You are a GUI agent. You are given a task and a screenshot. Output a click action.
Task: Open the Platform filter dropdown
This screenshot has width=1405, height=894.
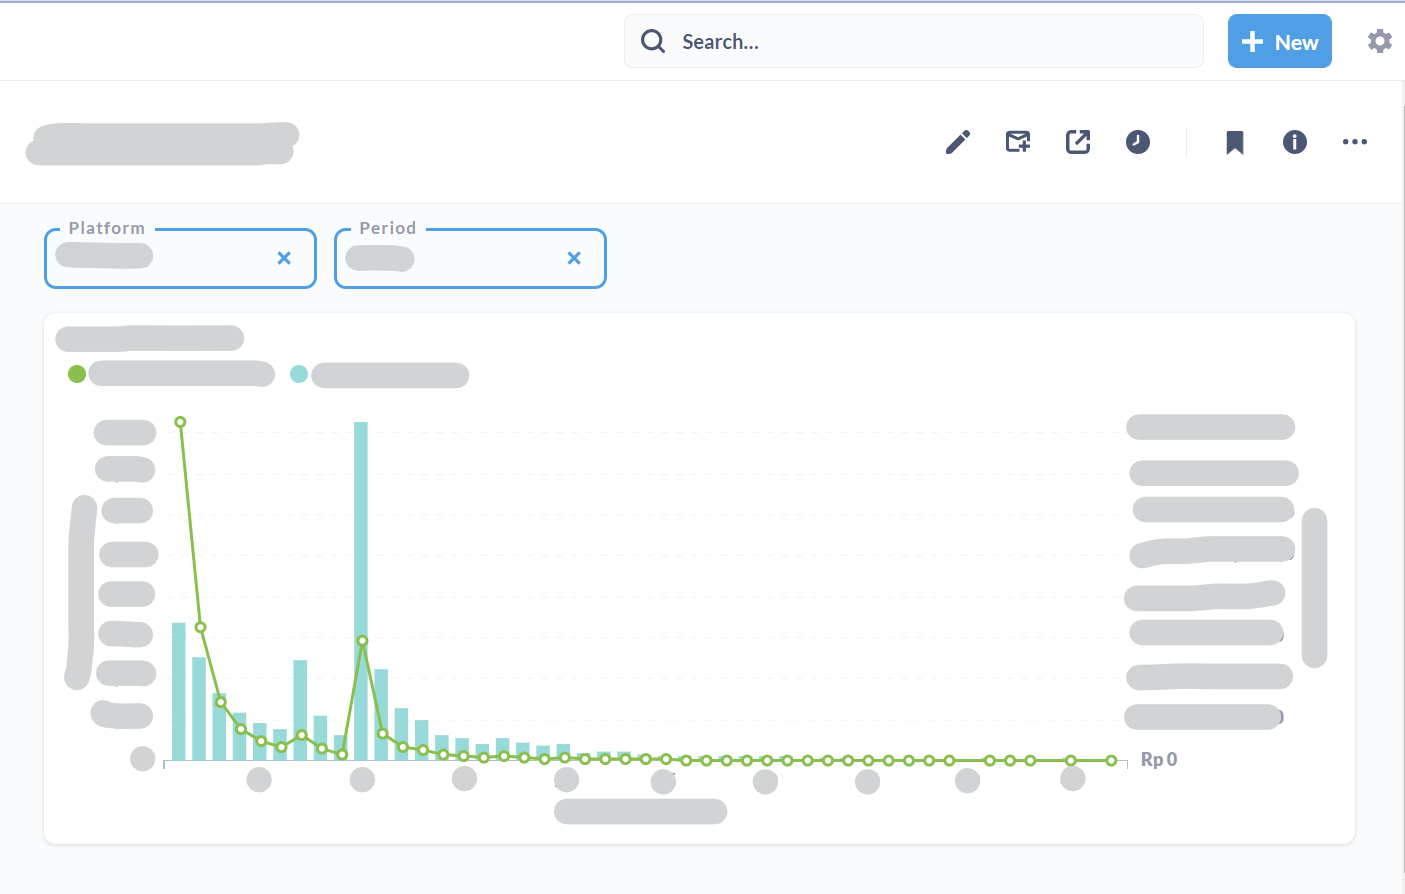click(160, 258)
